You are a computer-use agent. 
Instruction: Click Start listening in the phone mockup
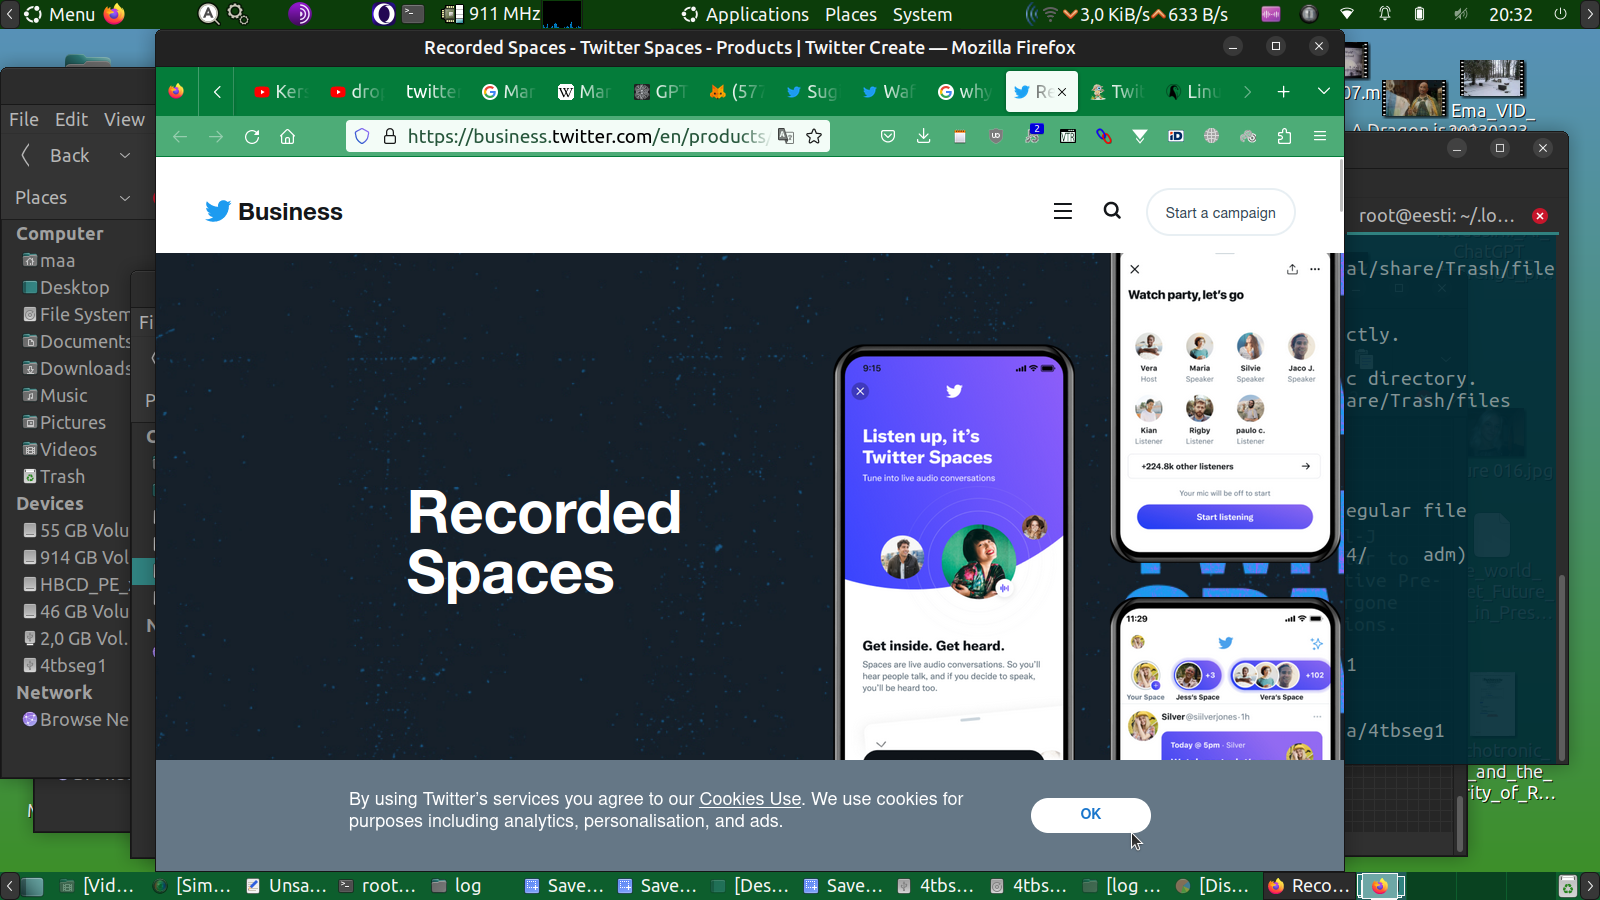1225,517
